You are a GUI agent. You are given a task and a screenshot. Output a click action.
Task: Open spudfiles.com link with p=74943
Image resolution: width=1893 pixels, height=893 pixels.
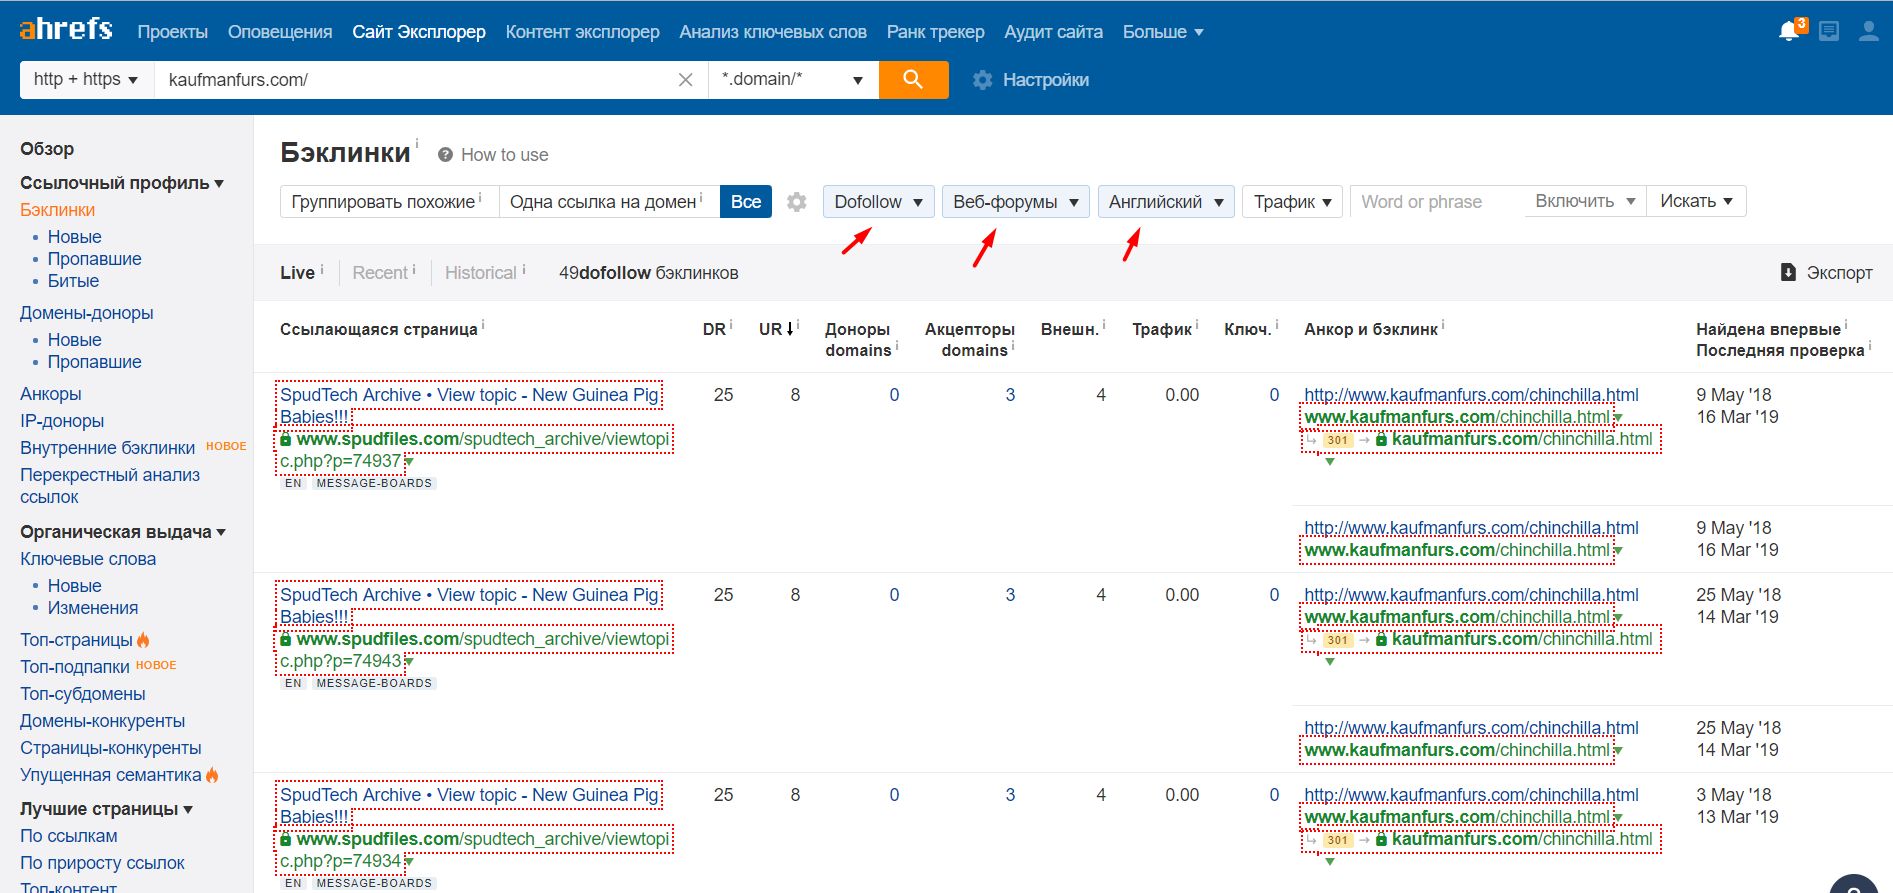(474, 650)
